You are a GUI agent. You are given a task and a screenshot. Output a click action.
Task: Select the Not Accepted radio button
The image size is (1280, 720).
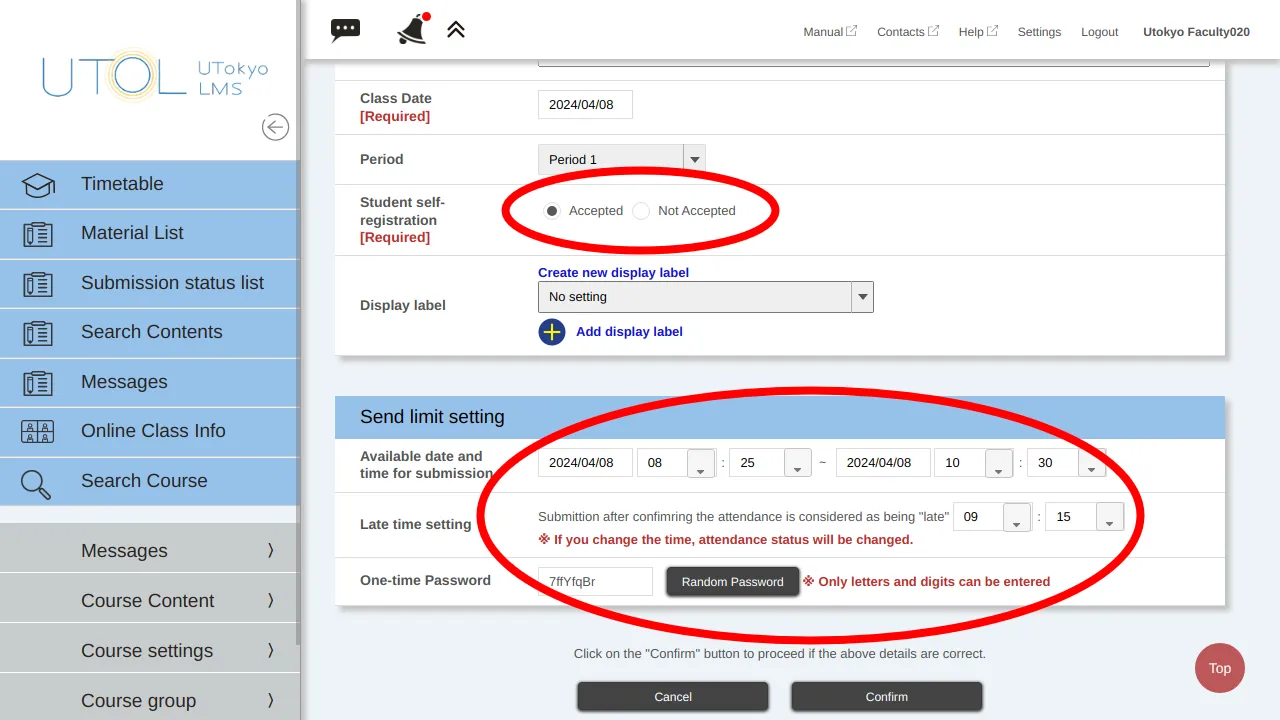(641, 211)
